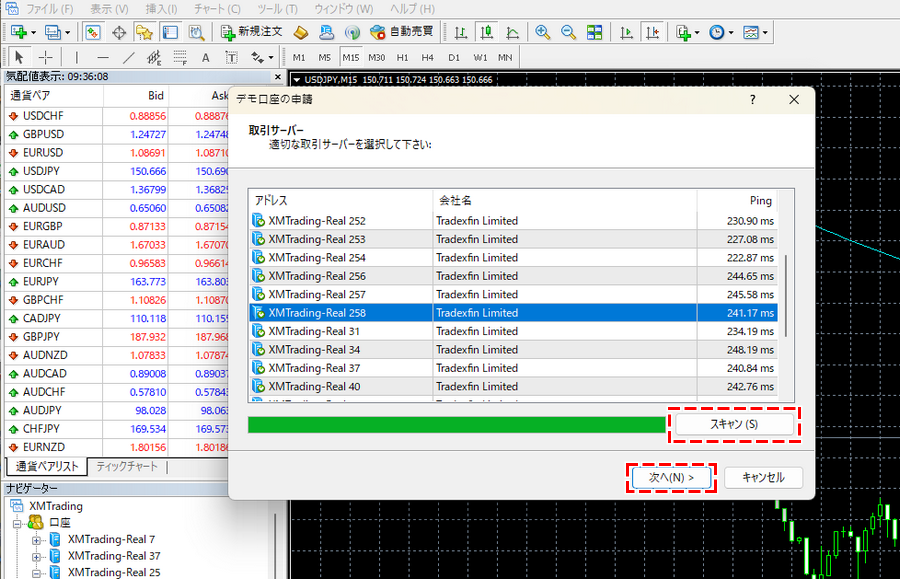Click the green server scan progress bar
The width and height of the screenshot is (900, 579).
coord(457,425)
